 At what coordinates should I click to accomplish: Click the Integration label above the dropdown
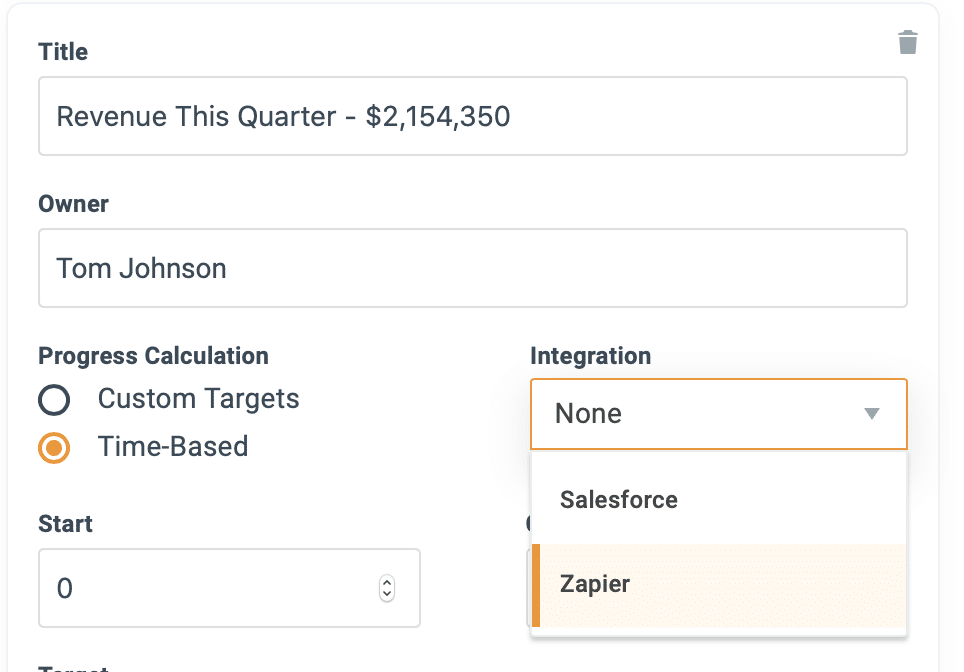pyautogui.click(x=590, y=356)
